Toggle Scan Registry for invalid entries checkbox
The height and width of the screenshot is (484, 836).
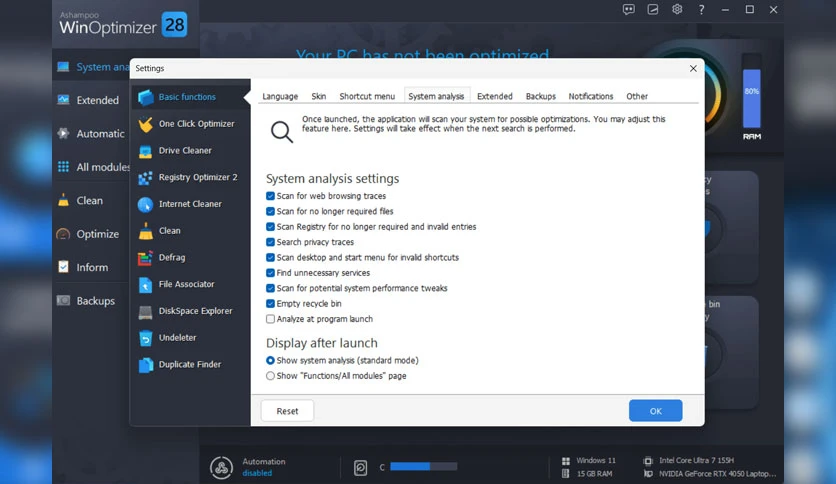[270, 227]
